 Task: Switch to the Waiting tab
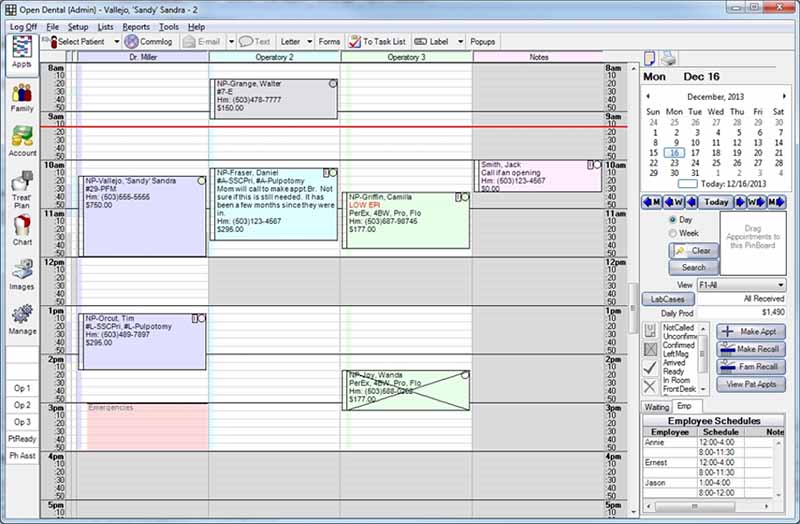[x=656, y=407]
